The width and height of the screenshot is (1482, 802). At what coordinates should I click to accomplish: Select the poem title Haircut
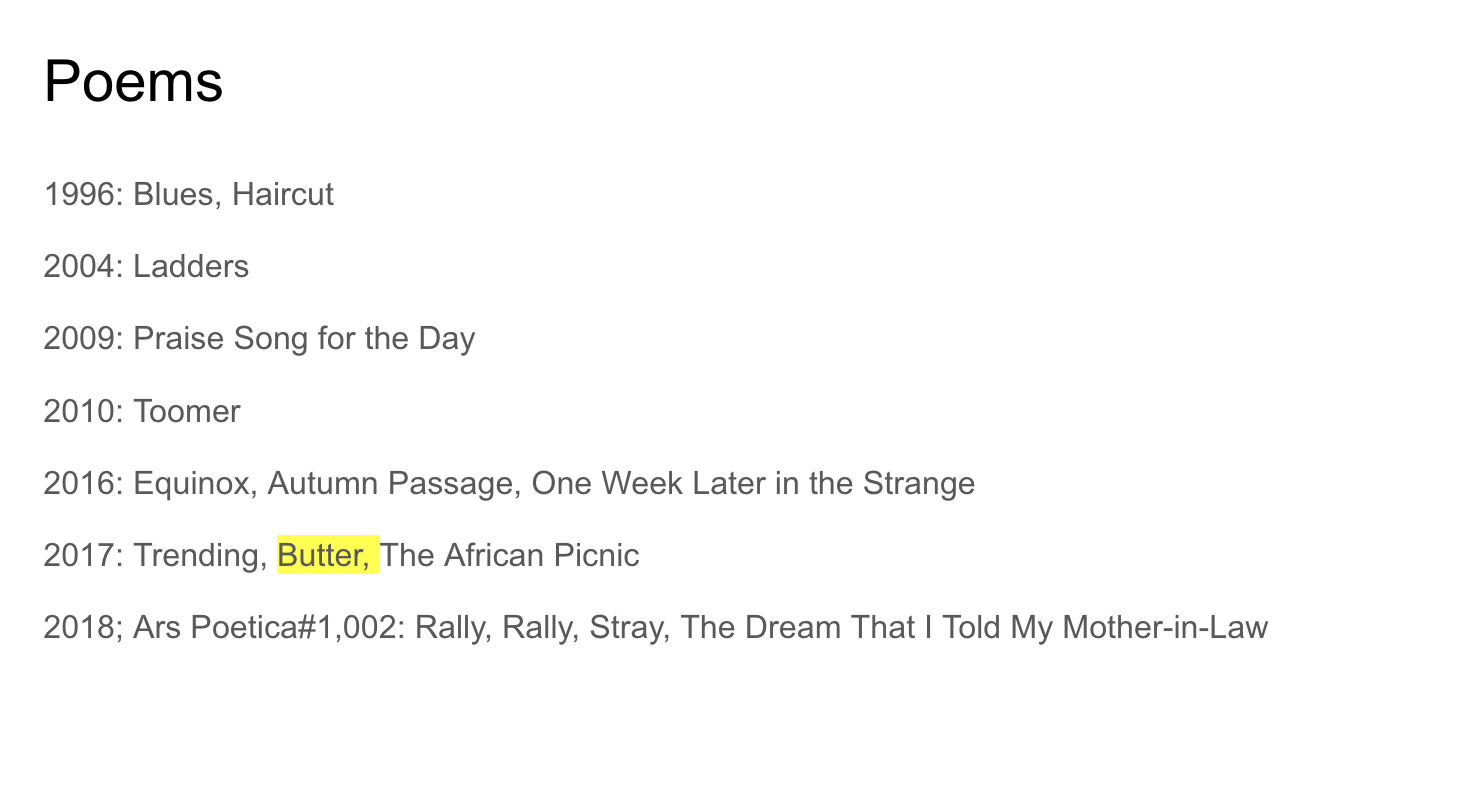[x=283, y=194]
